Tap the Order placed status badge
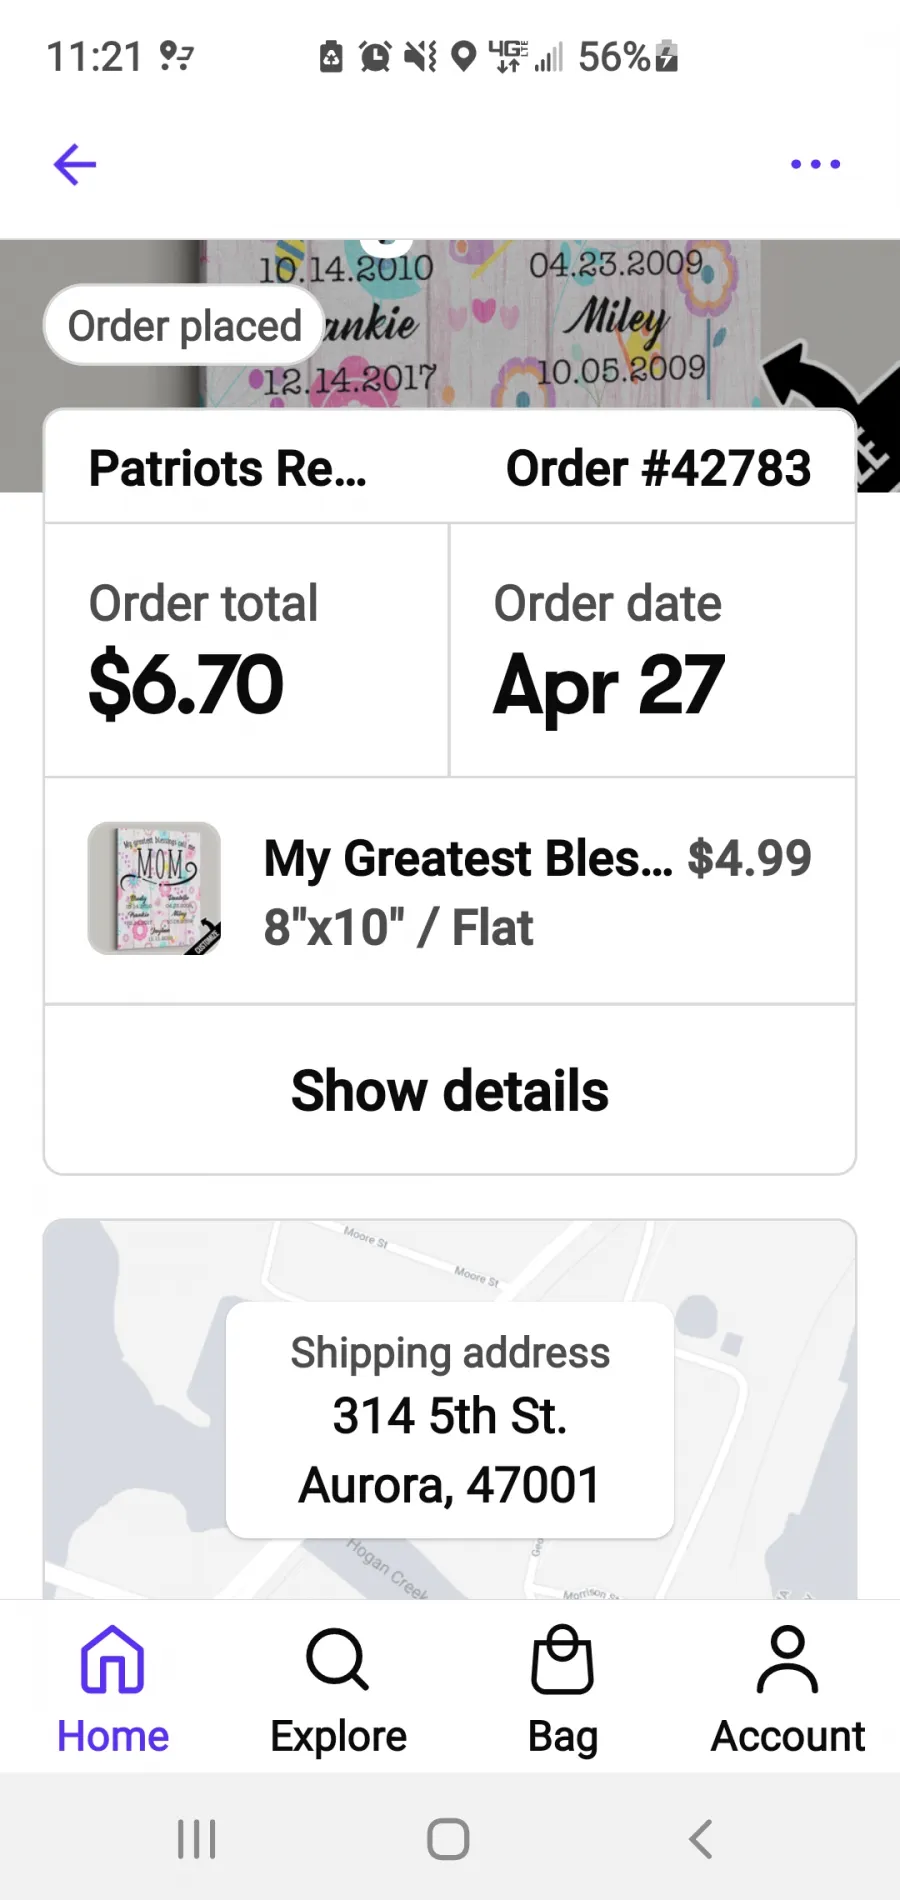The width and height of the screenshot is (900, 1900). click(184, 325)
